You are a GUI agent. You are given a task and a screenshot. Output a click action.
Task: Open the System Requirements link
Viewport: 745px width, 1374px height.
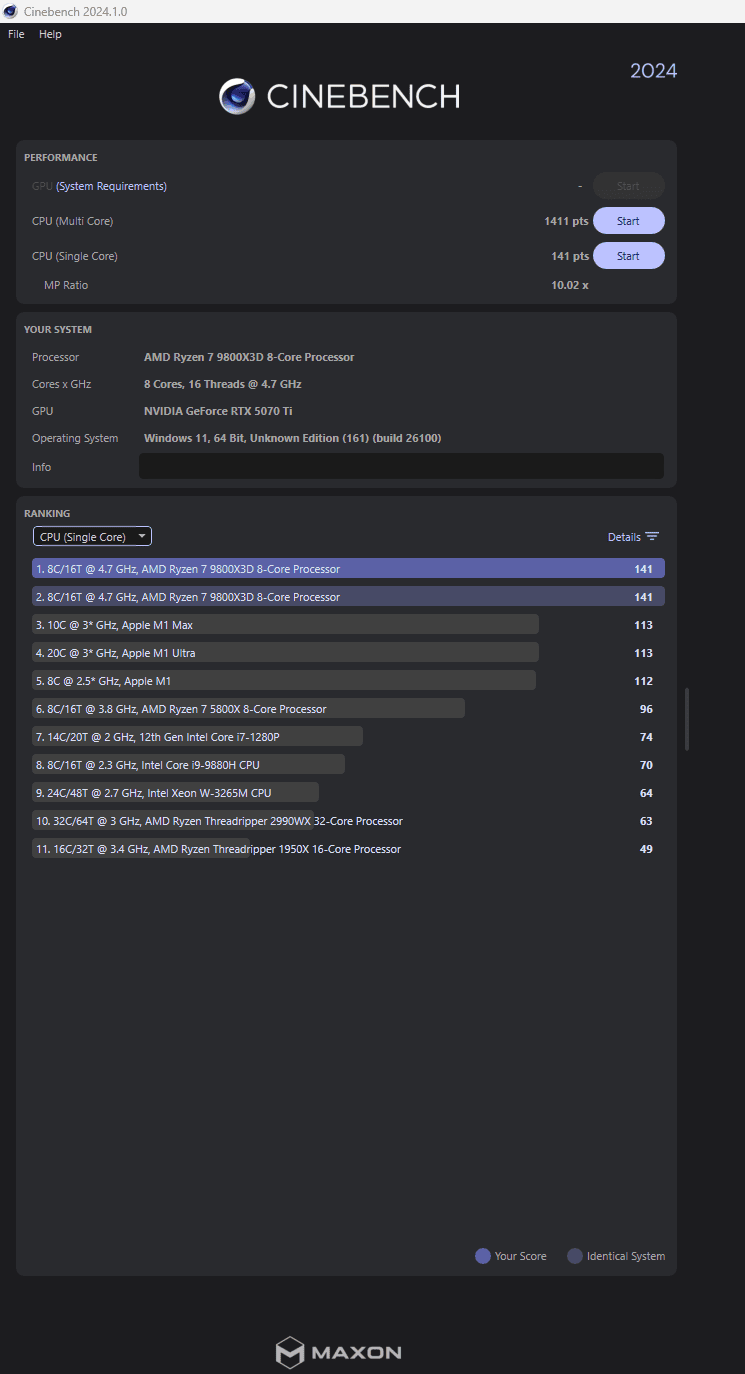111,186
